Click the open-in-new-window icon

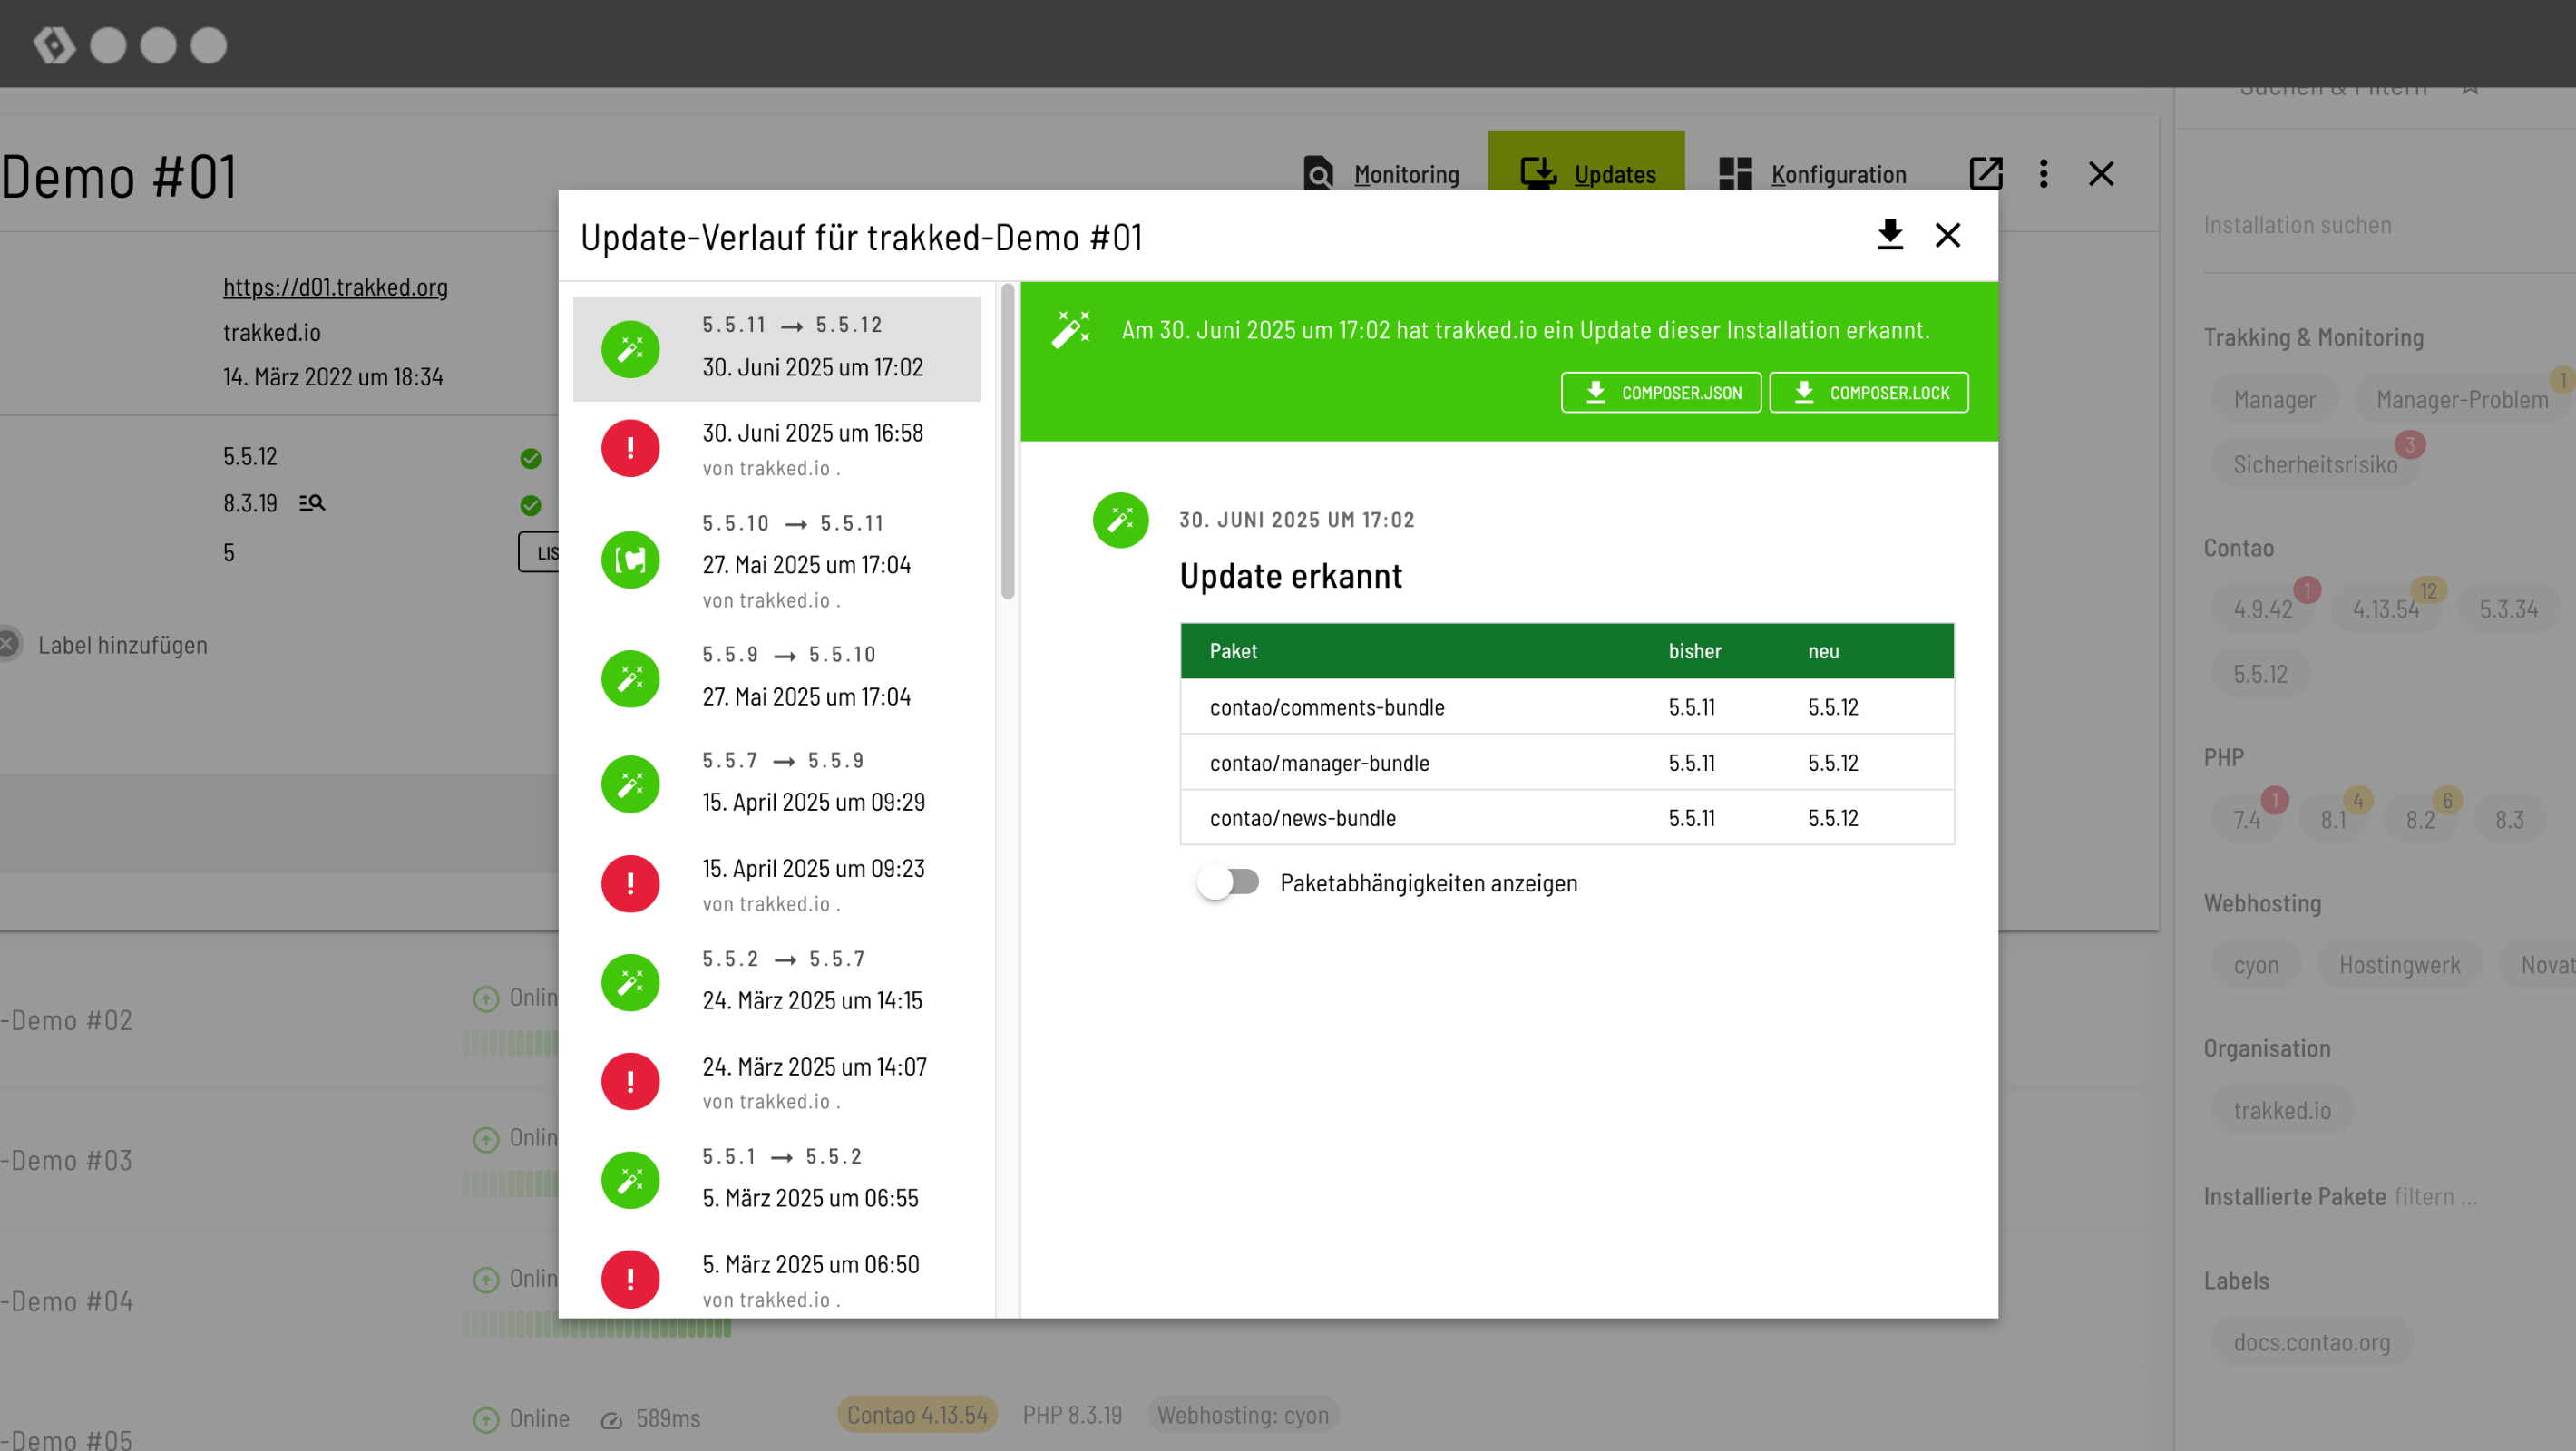(x=1985, y=174)
